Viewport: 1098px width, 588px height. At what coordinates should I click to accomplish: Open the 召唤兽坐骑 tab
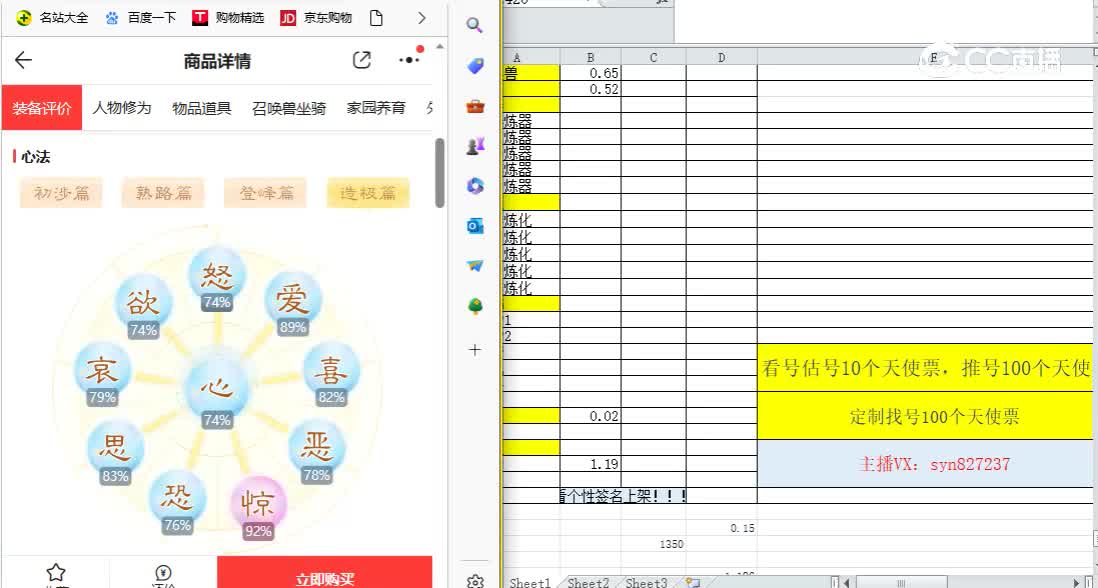tap(289, 108)
